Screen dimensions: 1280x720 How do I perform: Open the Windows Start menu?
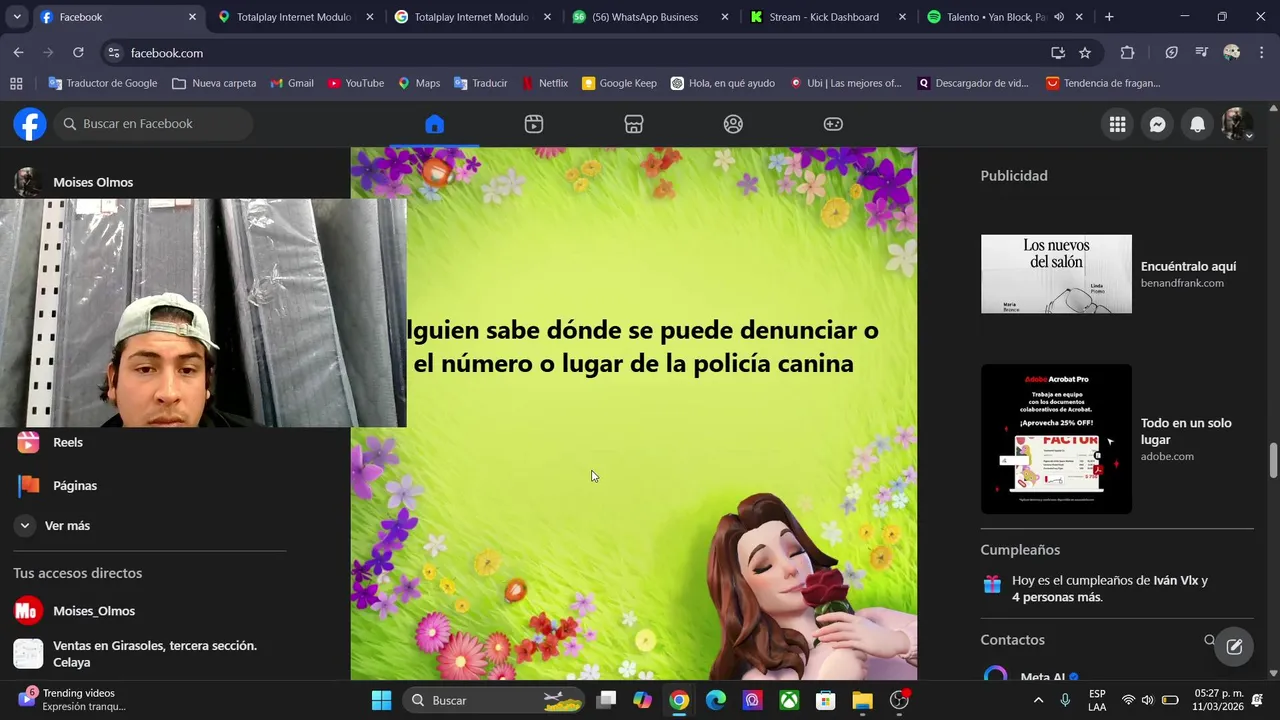pos(382,700)
